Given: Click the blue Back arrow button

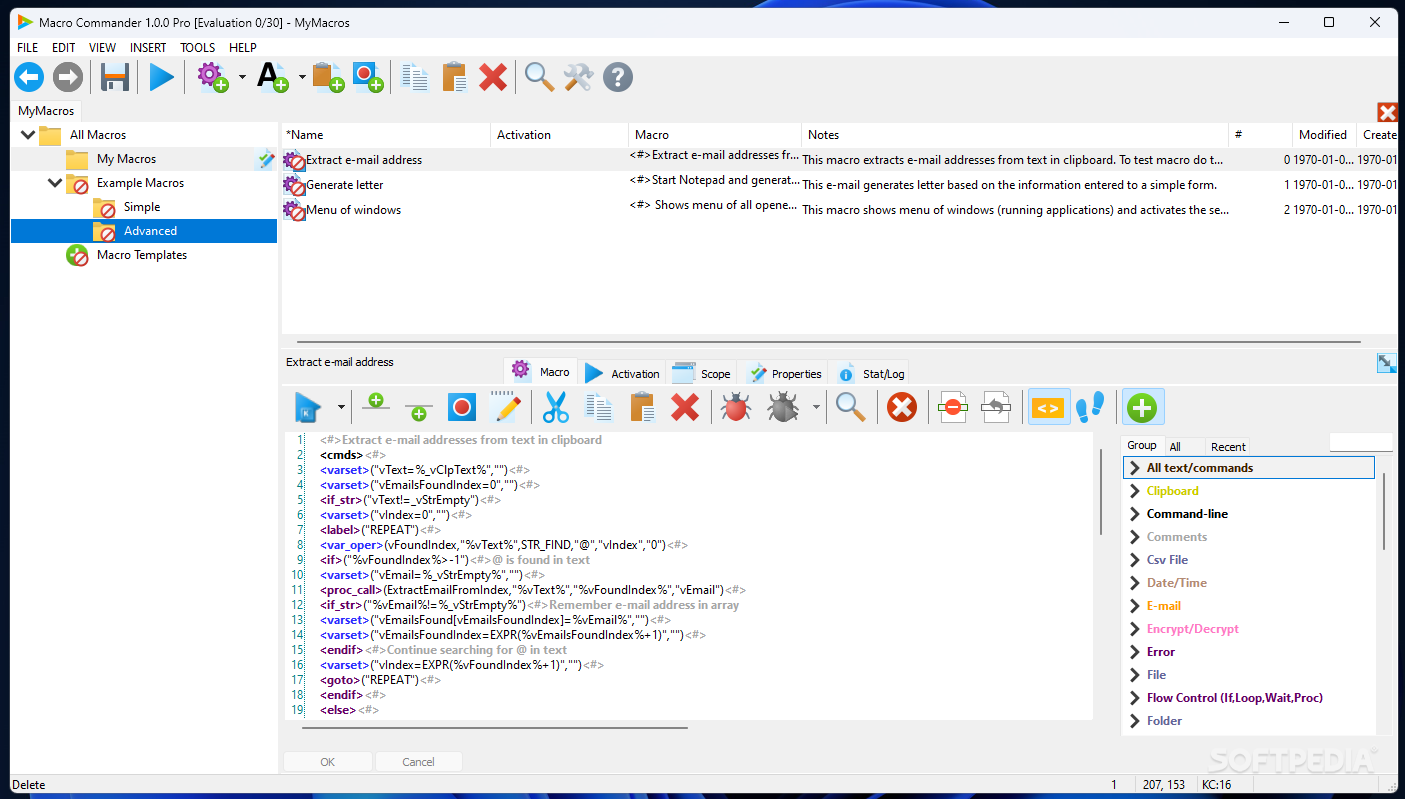Looking at the screenshot, I should [29, 77].
